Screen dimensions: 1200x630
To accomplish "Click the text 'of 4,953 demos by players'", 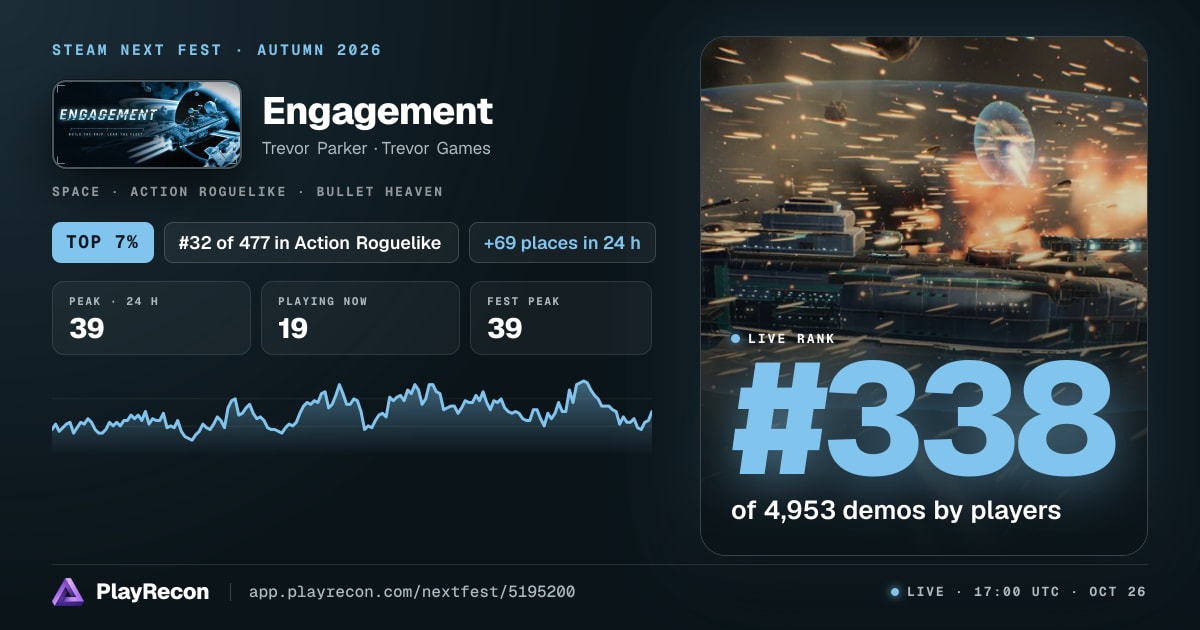I will tap(896, 510).
